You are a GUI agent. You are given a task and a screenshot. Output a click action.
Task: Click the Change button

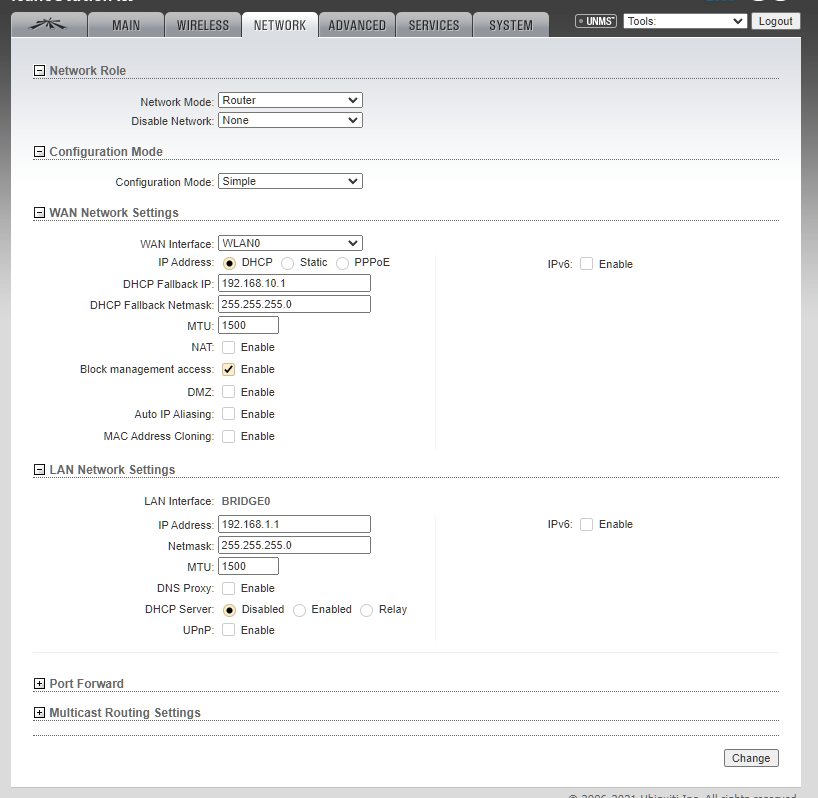[x=751, y=758]
